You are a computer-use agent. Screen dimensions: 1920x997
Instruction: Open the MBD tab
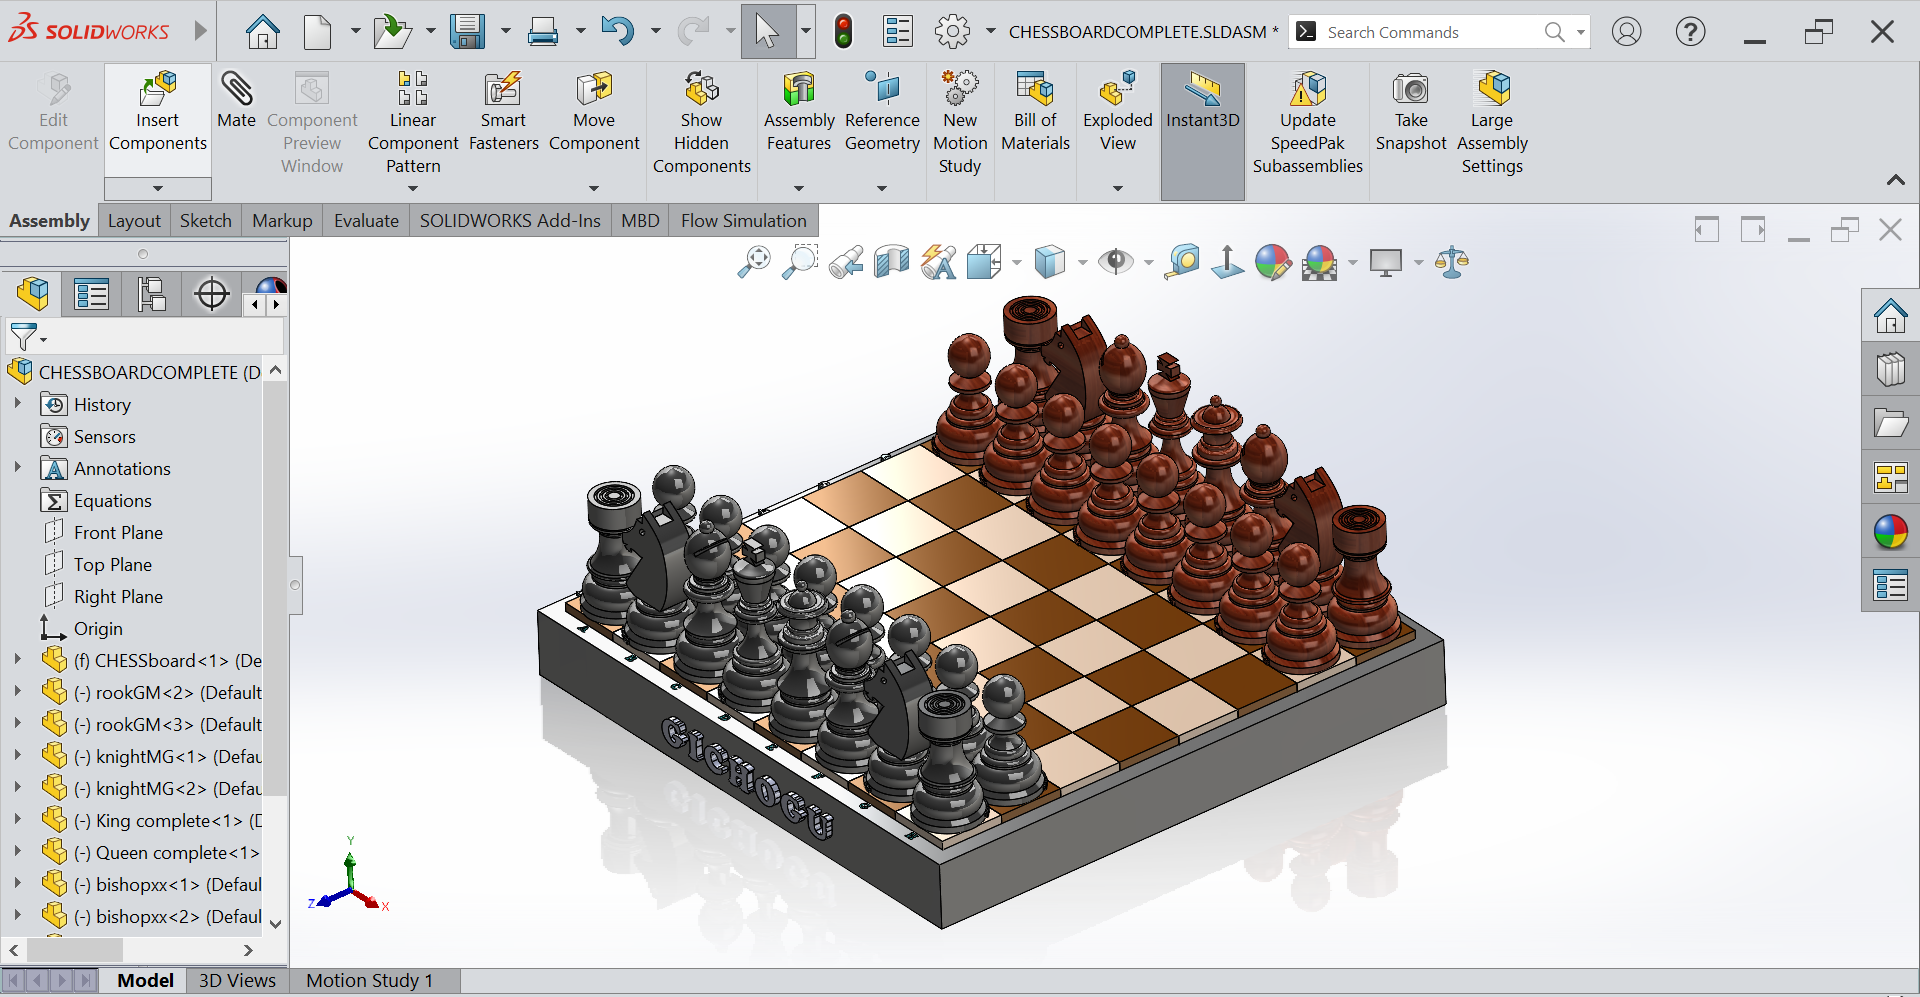tap(640, 221)
